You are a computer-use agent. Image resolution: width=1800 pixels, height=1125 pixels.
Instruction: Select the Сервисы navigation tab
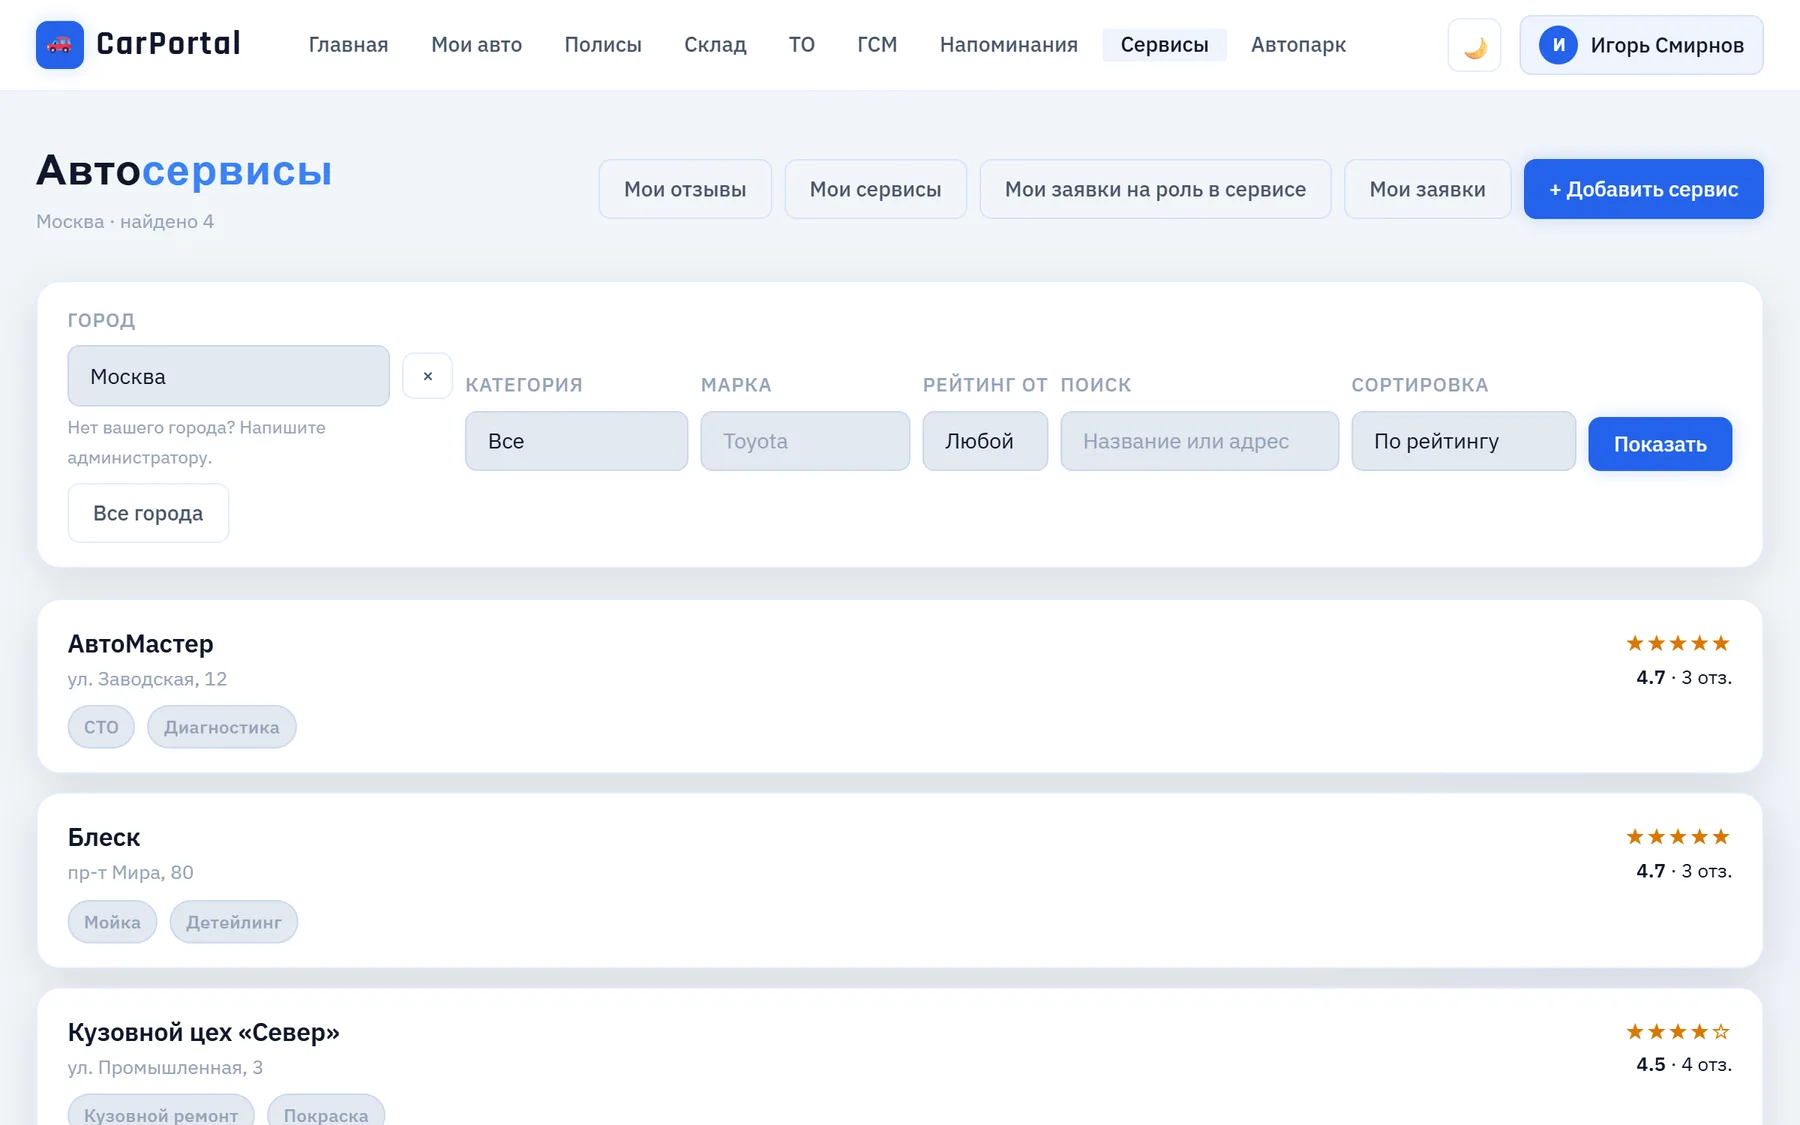(x=1164, y=45)
